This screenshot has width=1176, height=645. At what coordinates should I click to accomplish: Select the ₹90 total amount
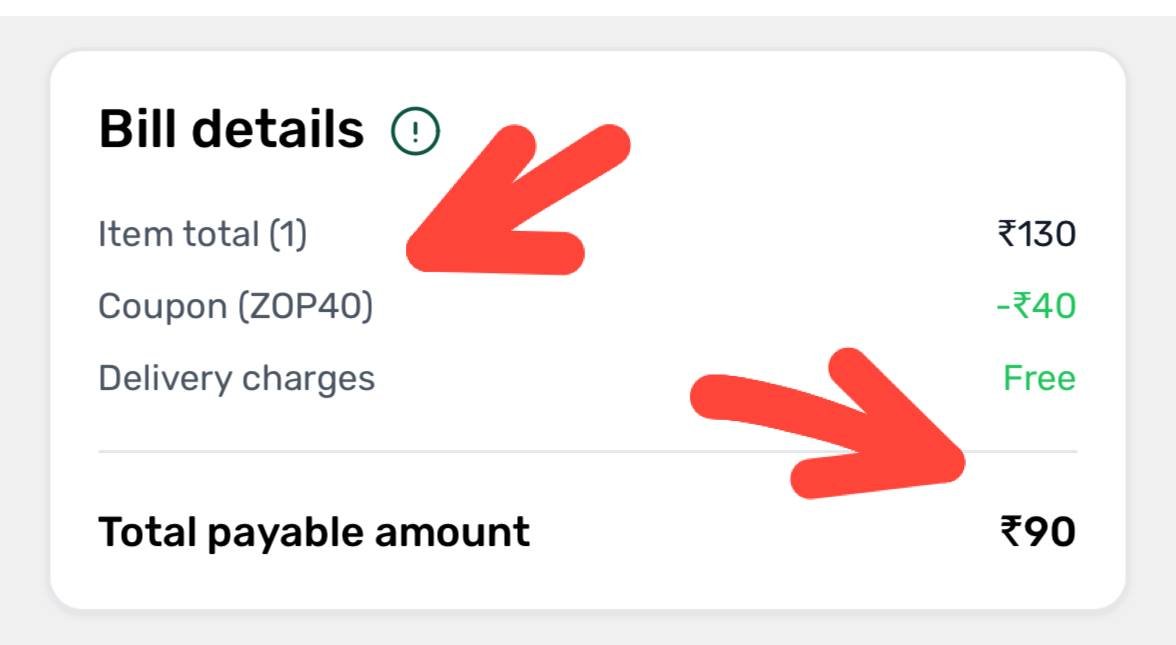tap(1038, 532)
